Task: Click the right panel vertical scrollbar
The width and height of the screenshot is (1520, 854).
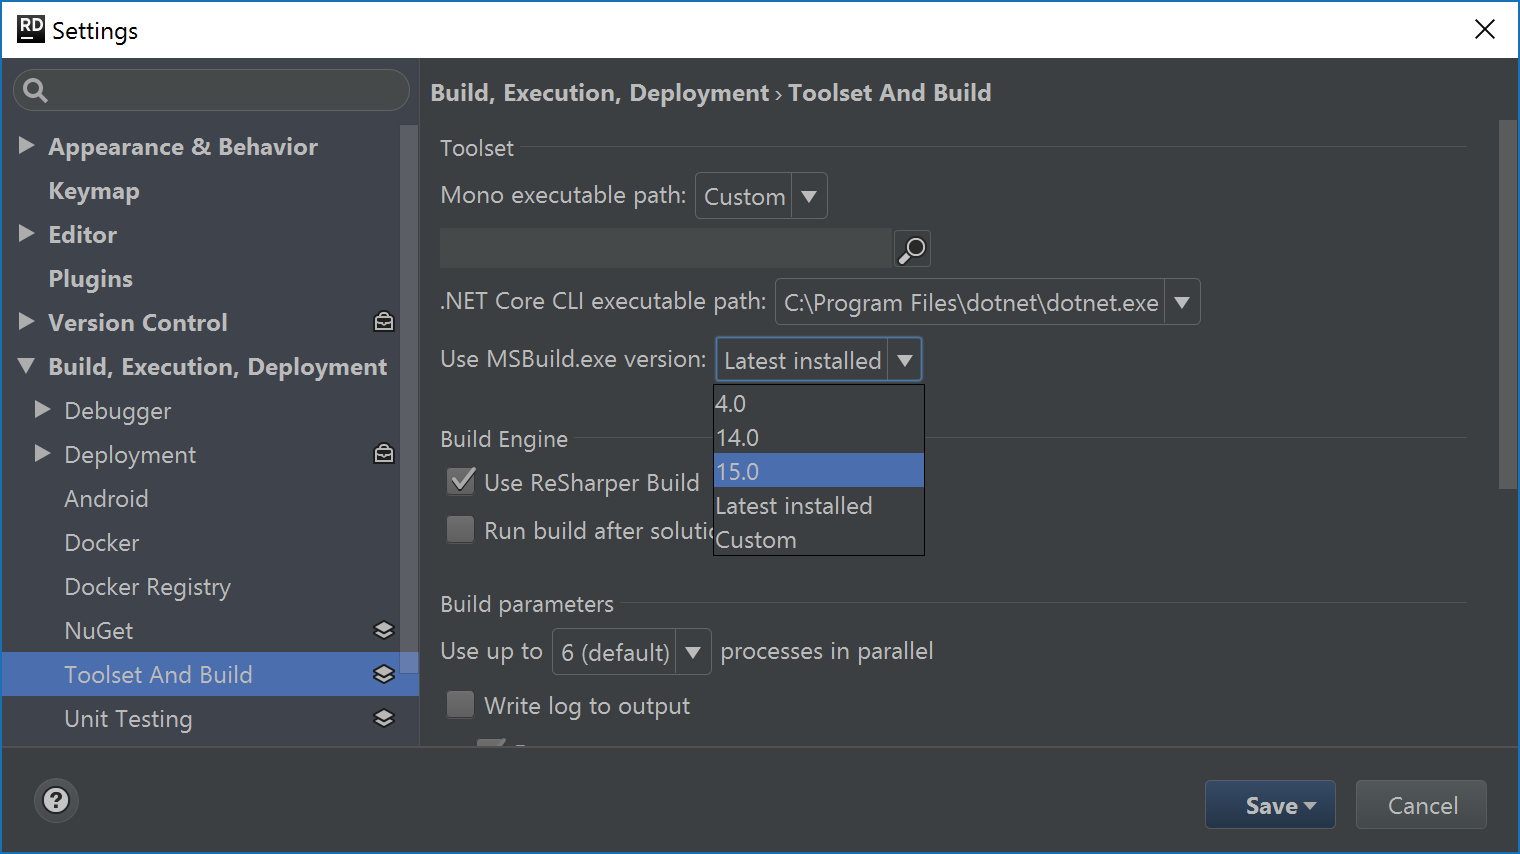Action: (x=1508, y=305)
